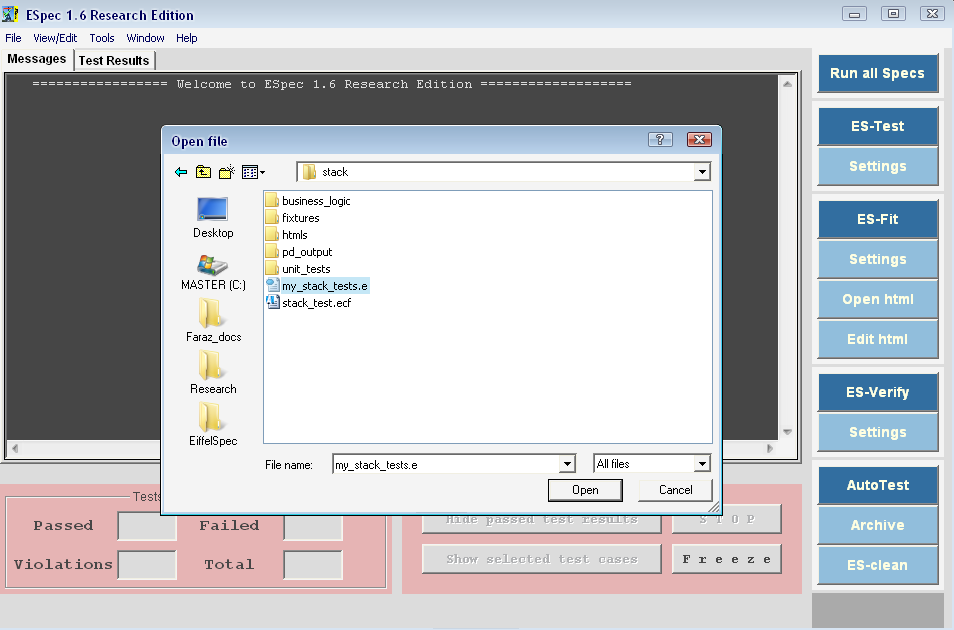Select the pd_output folder
The width and height of the screenshot is (954, 630).
299,252
